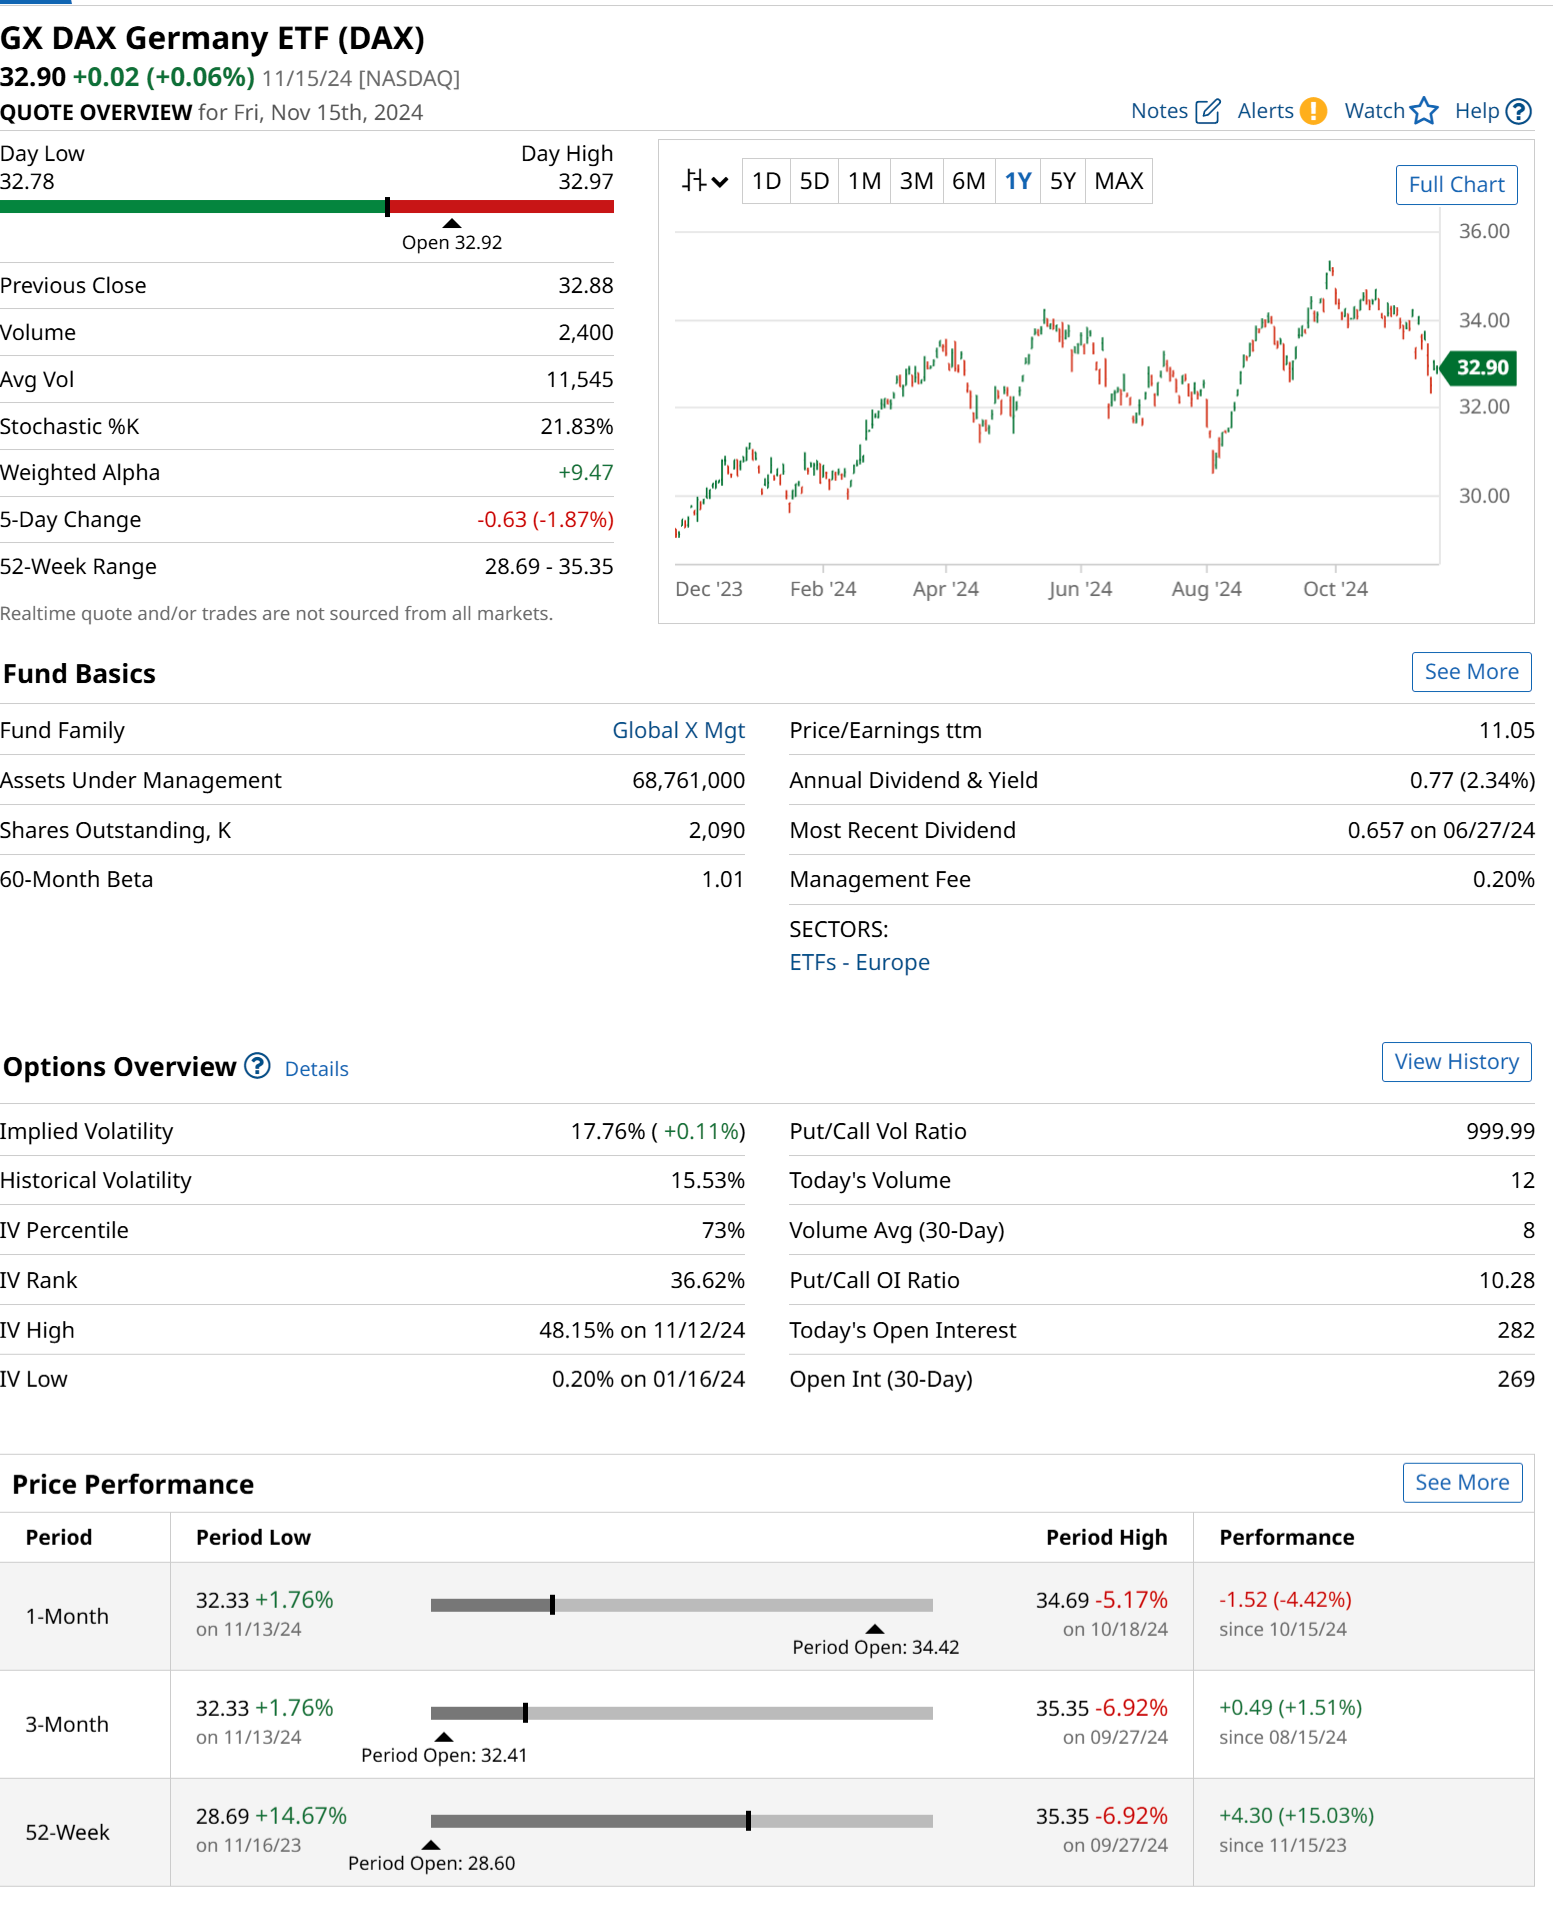Click the Management Fee 0.20% value
Viewport: 1553px width, 1917px height.
click(x=1504, y=880)
